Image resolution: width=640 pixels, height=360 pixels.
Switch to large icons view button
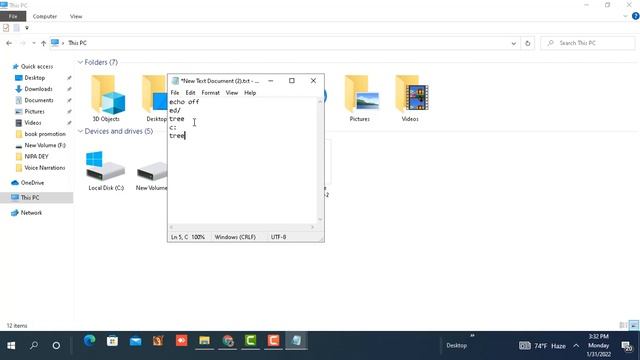(x=633, y=325)
